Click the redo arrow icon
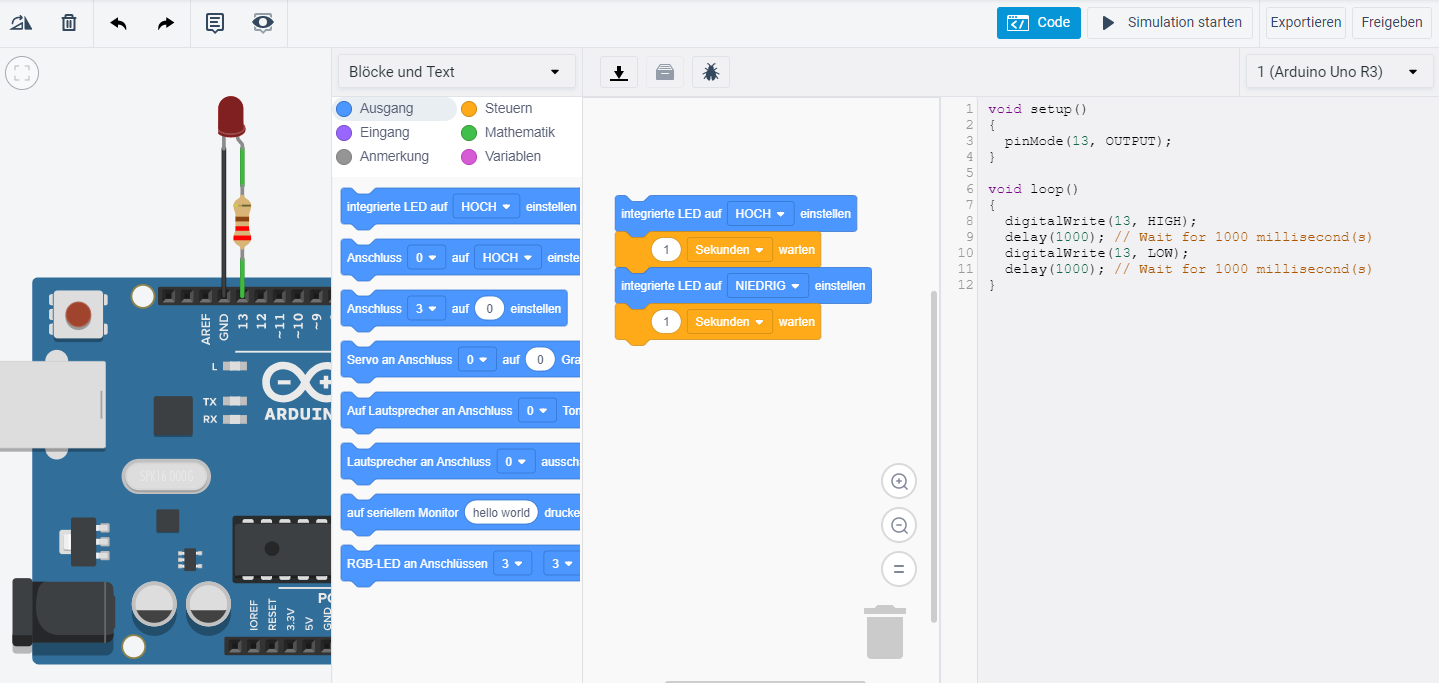This screenshot has height=683, width=1439. (166, 22)
